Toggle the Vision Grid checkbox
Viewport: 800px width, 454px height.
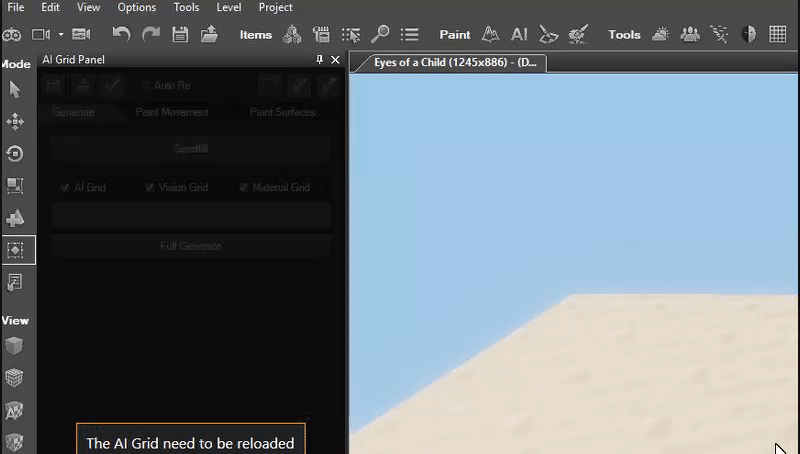click(149, 188)
